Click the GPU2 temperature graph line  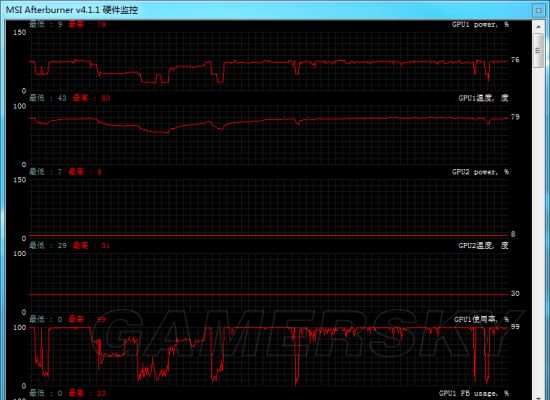pos(269,294)
